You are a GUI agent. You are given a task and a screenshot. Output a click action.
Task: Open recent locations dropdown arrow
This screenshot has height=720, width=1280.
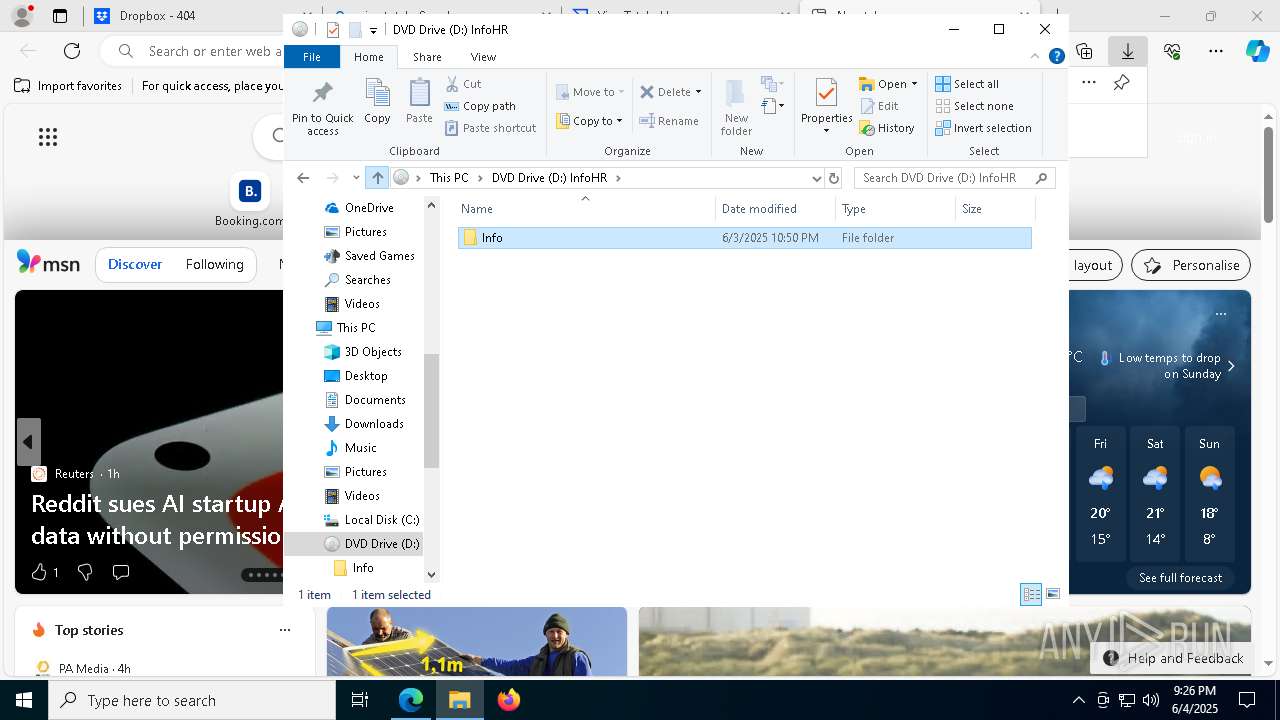(x=356, y=178)
